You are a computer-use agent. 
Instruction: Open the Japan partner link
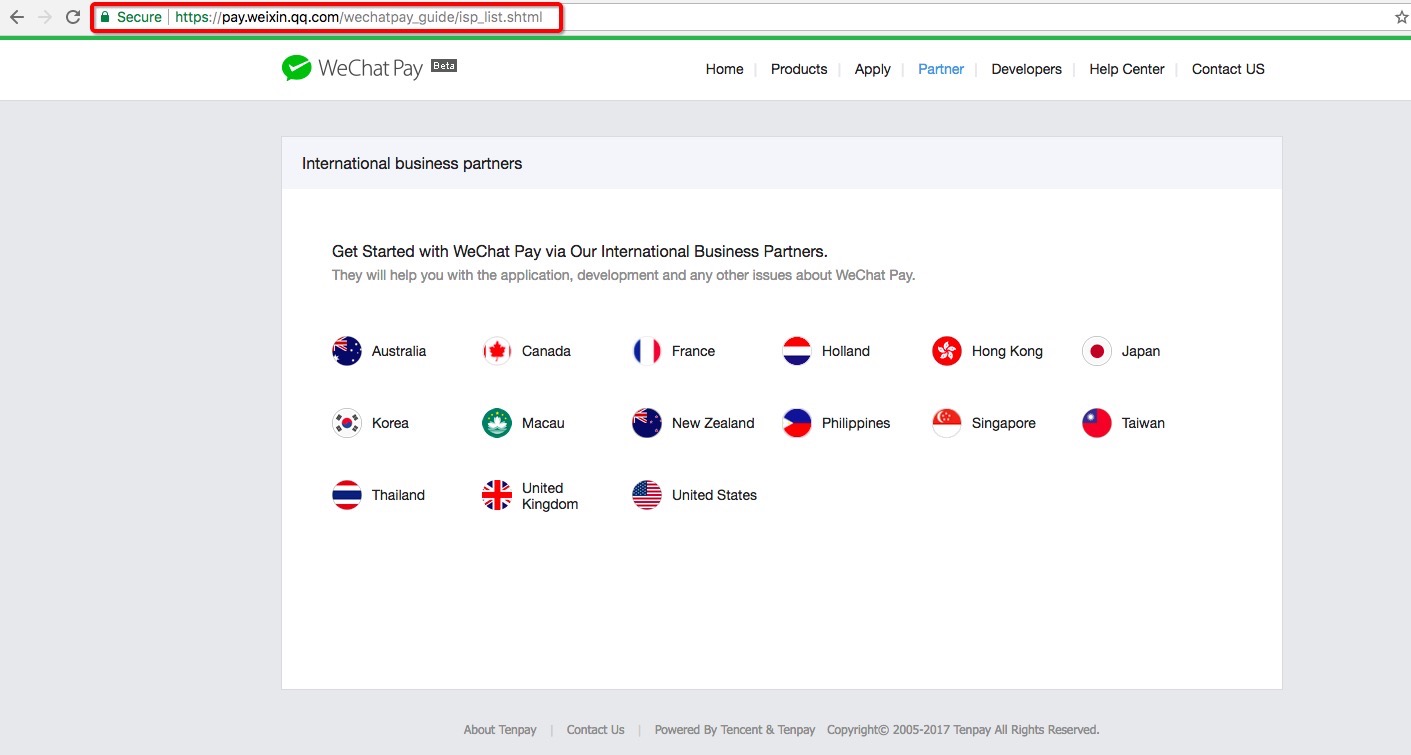(x=1141, y=351)
